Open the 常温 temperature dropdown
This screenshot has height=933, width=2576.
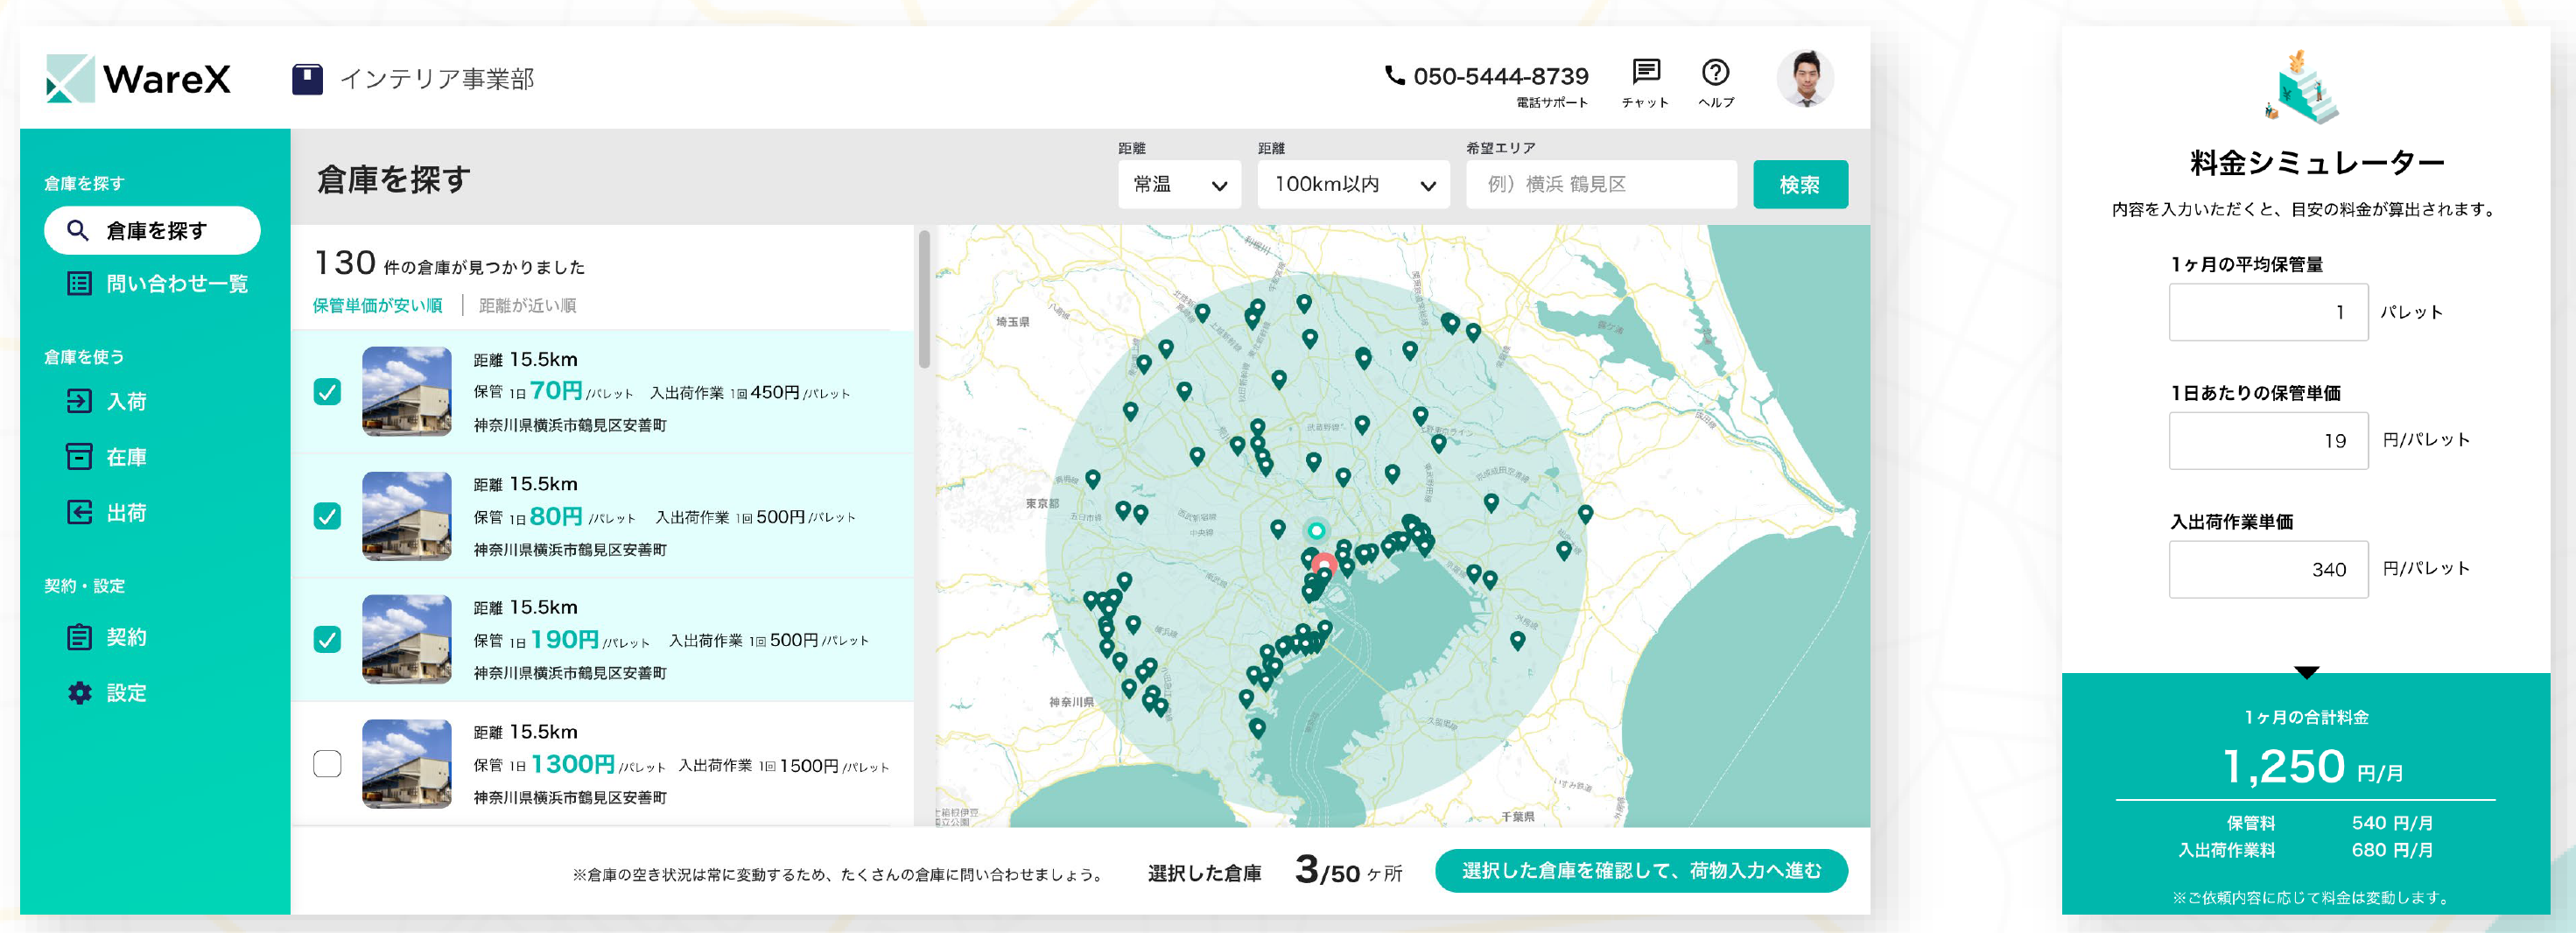point(1178,184)
